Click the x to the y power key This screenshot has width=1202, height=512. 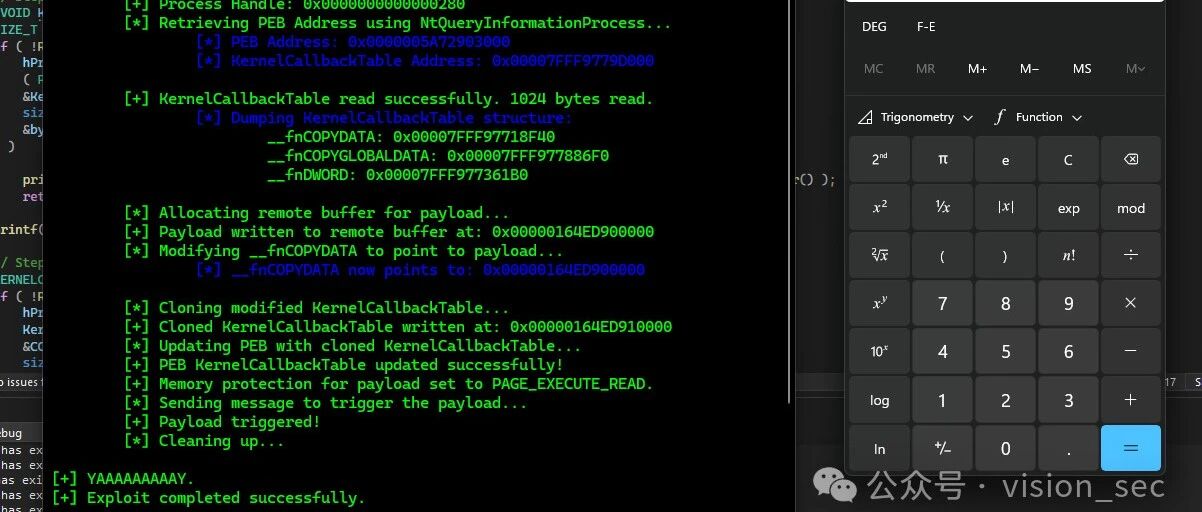pos(880,304)
